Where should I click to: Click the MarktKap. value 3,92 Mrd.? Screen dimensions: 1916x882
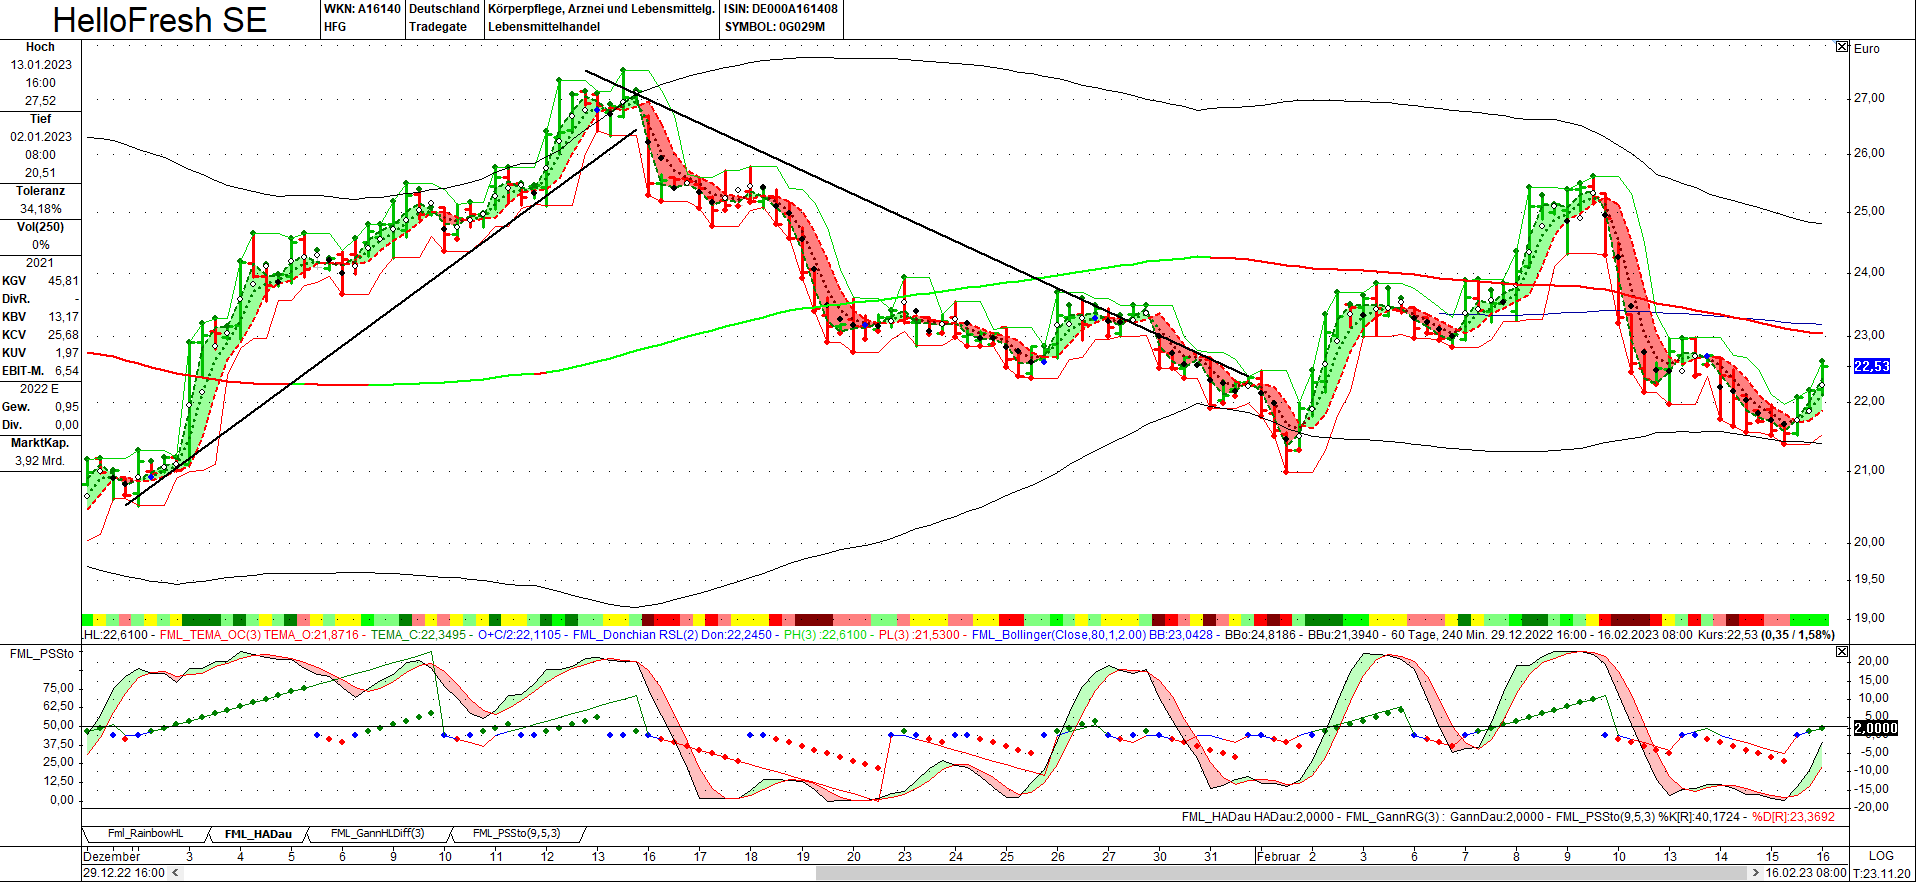coord(40,461)
